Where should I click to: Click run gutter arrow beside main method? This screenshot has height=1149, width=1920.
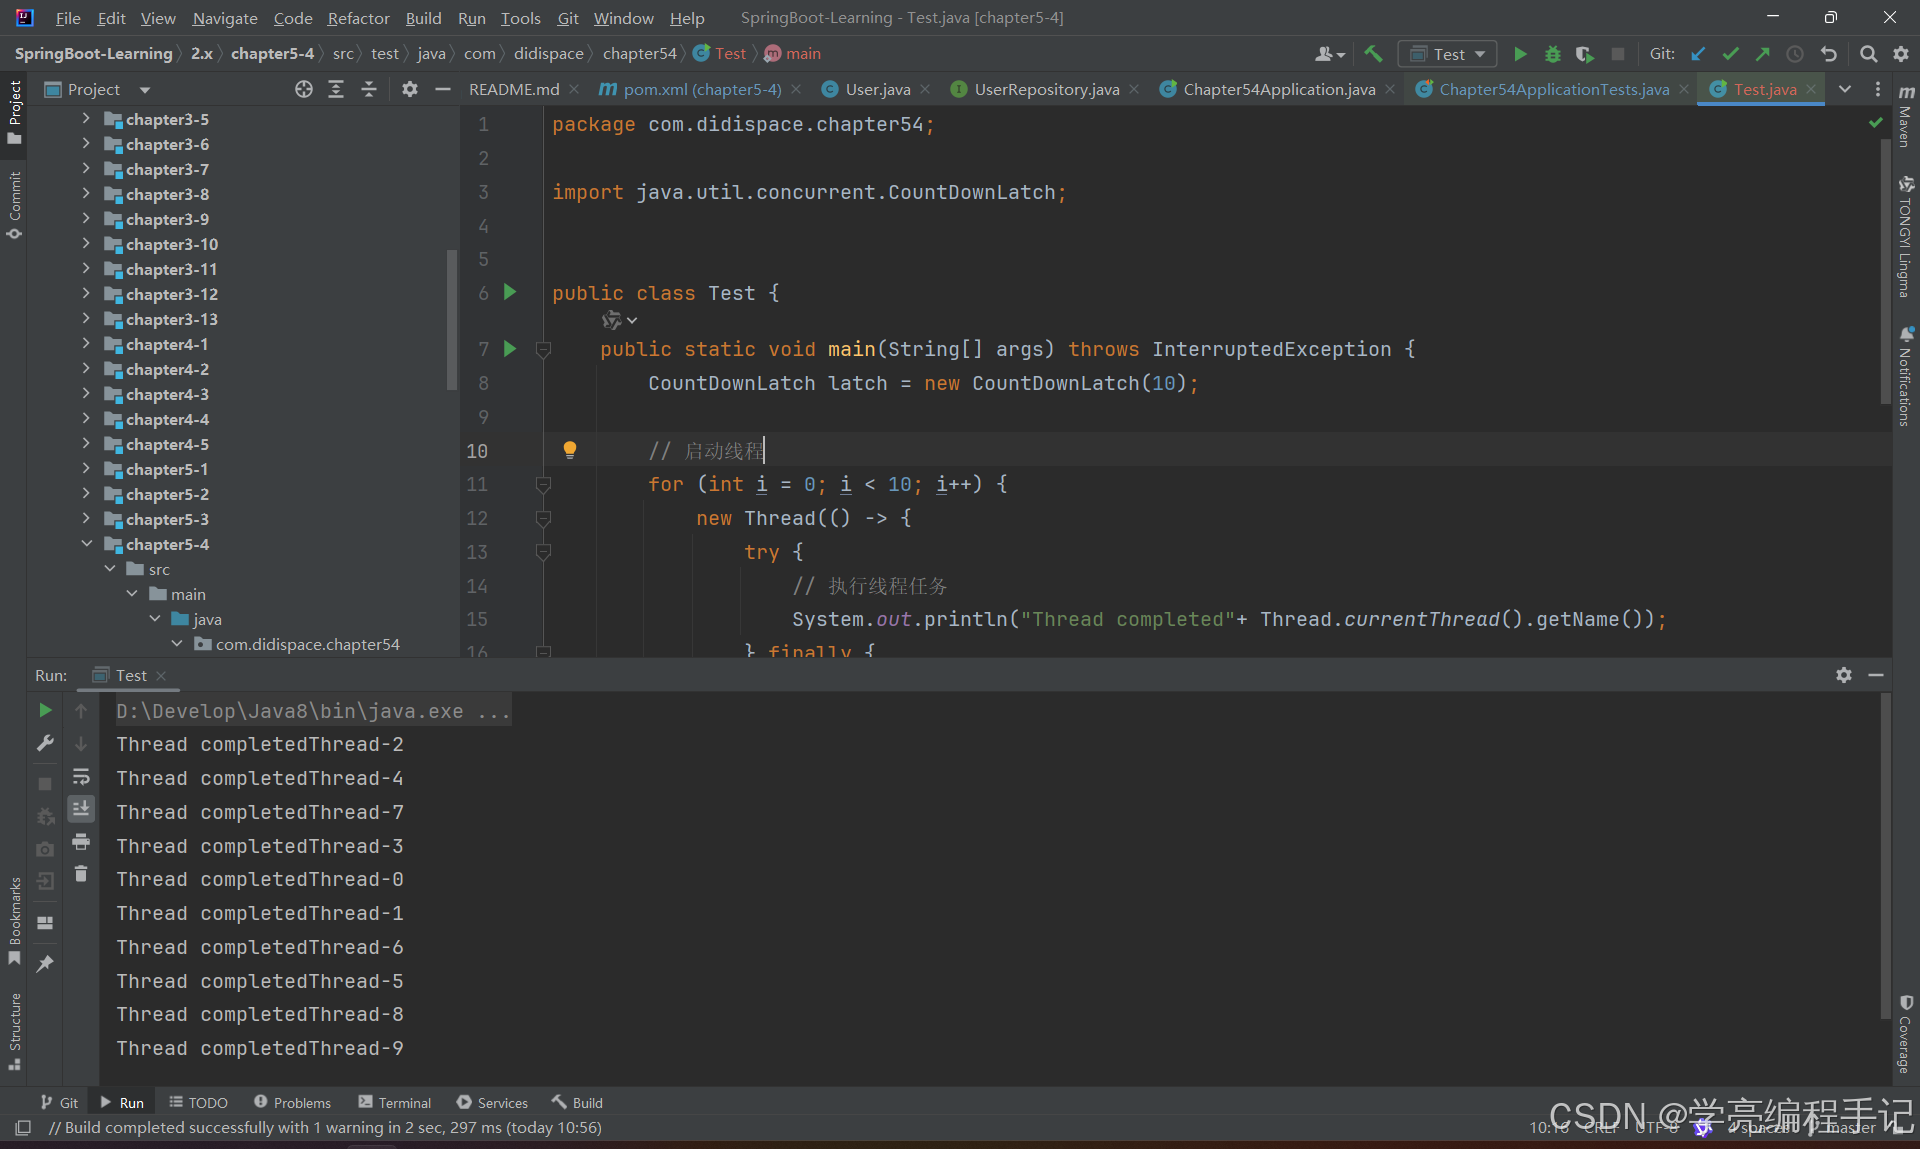[x=510, y=349]
